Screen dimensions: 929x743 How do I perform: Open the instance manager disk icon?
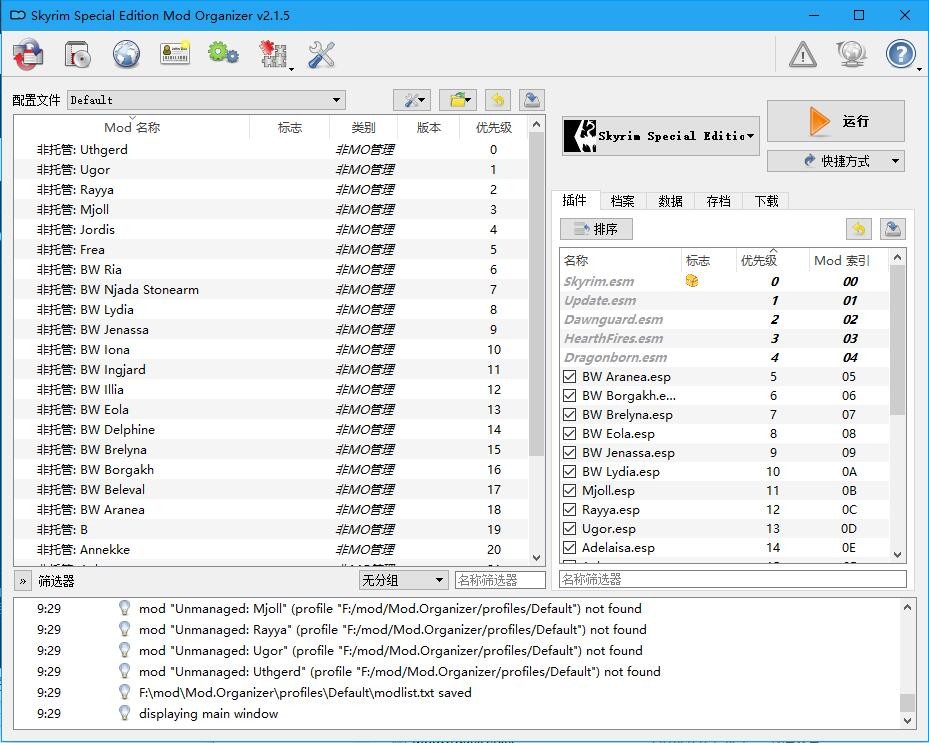coord(78,55)
